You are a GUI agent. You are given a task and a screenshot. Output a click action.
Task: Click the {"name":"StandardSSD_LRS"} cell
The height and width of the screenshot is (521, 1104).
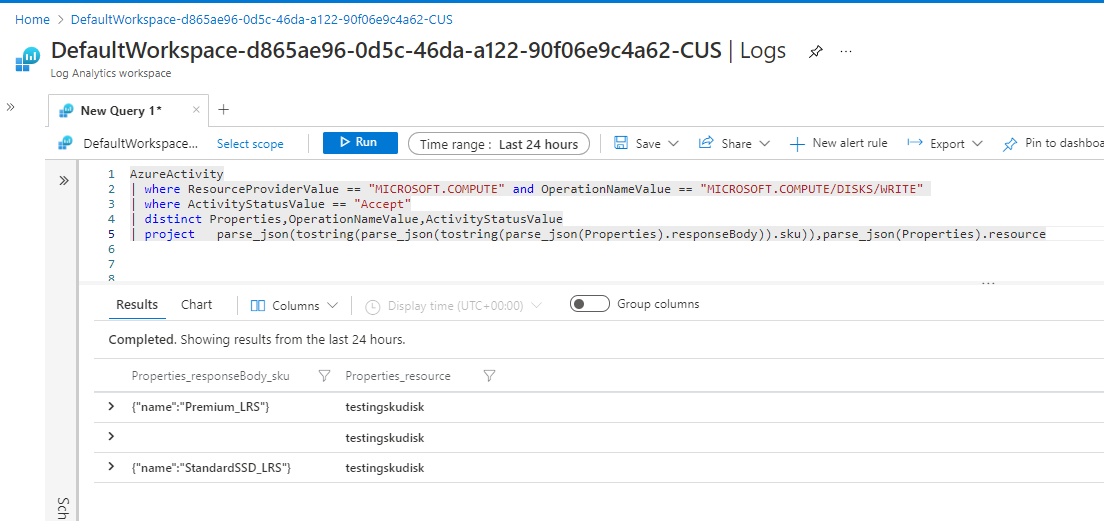211,467
